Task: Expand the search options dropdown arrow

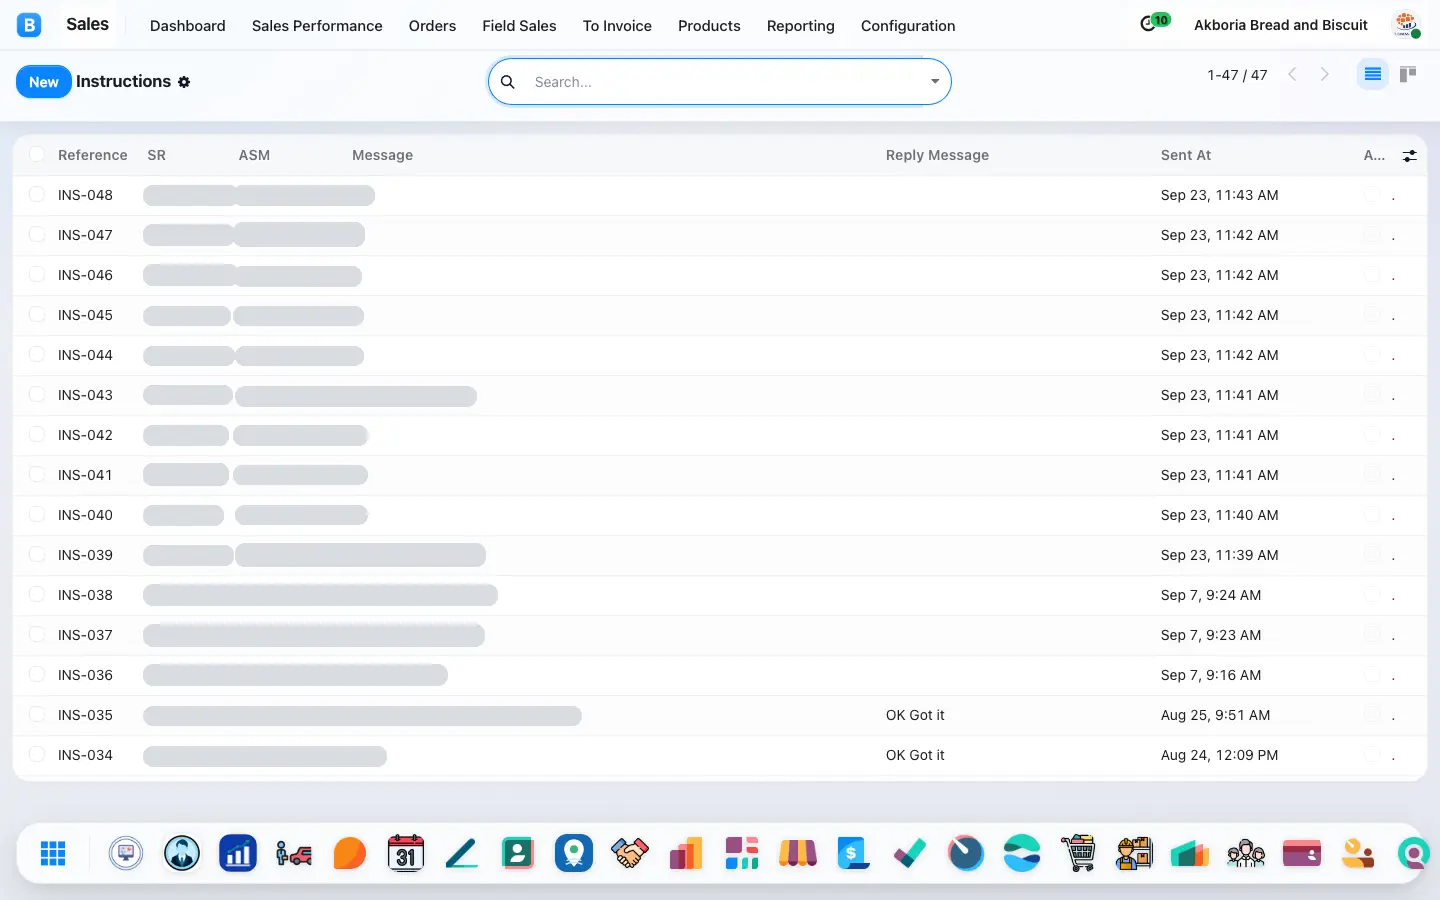Action: [x=935, y=82]
